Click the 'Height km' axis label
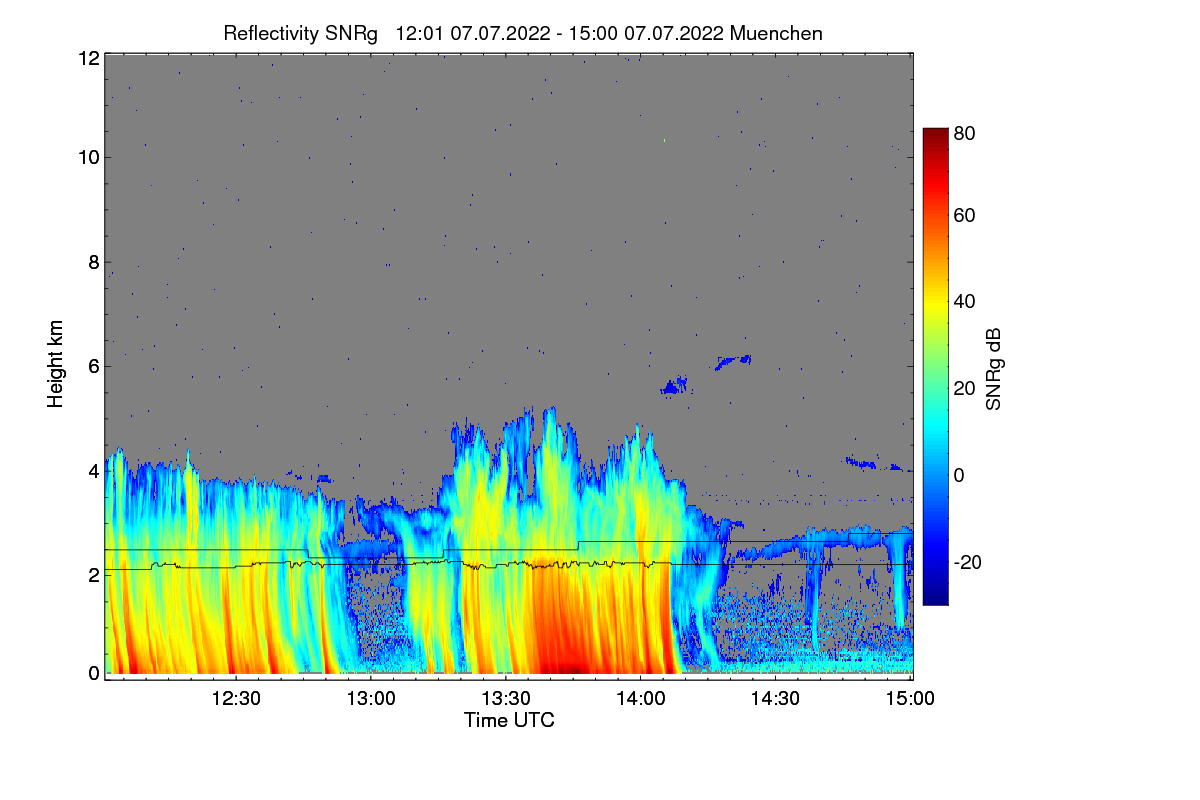1200x800 pixels. (x=55, y=364)
